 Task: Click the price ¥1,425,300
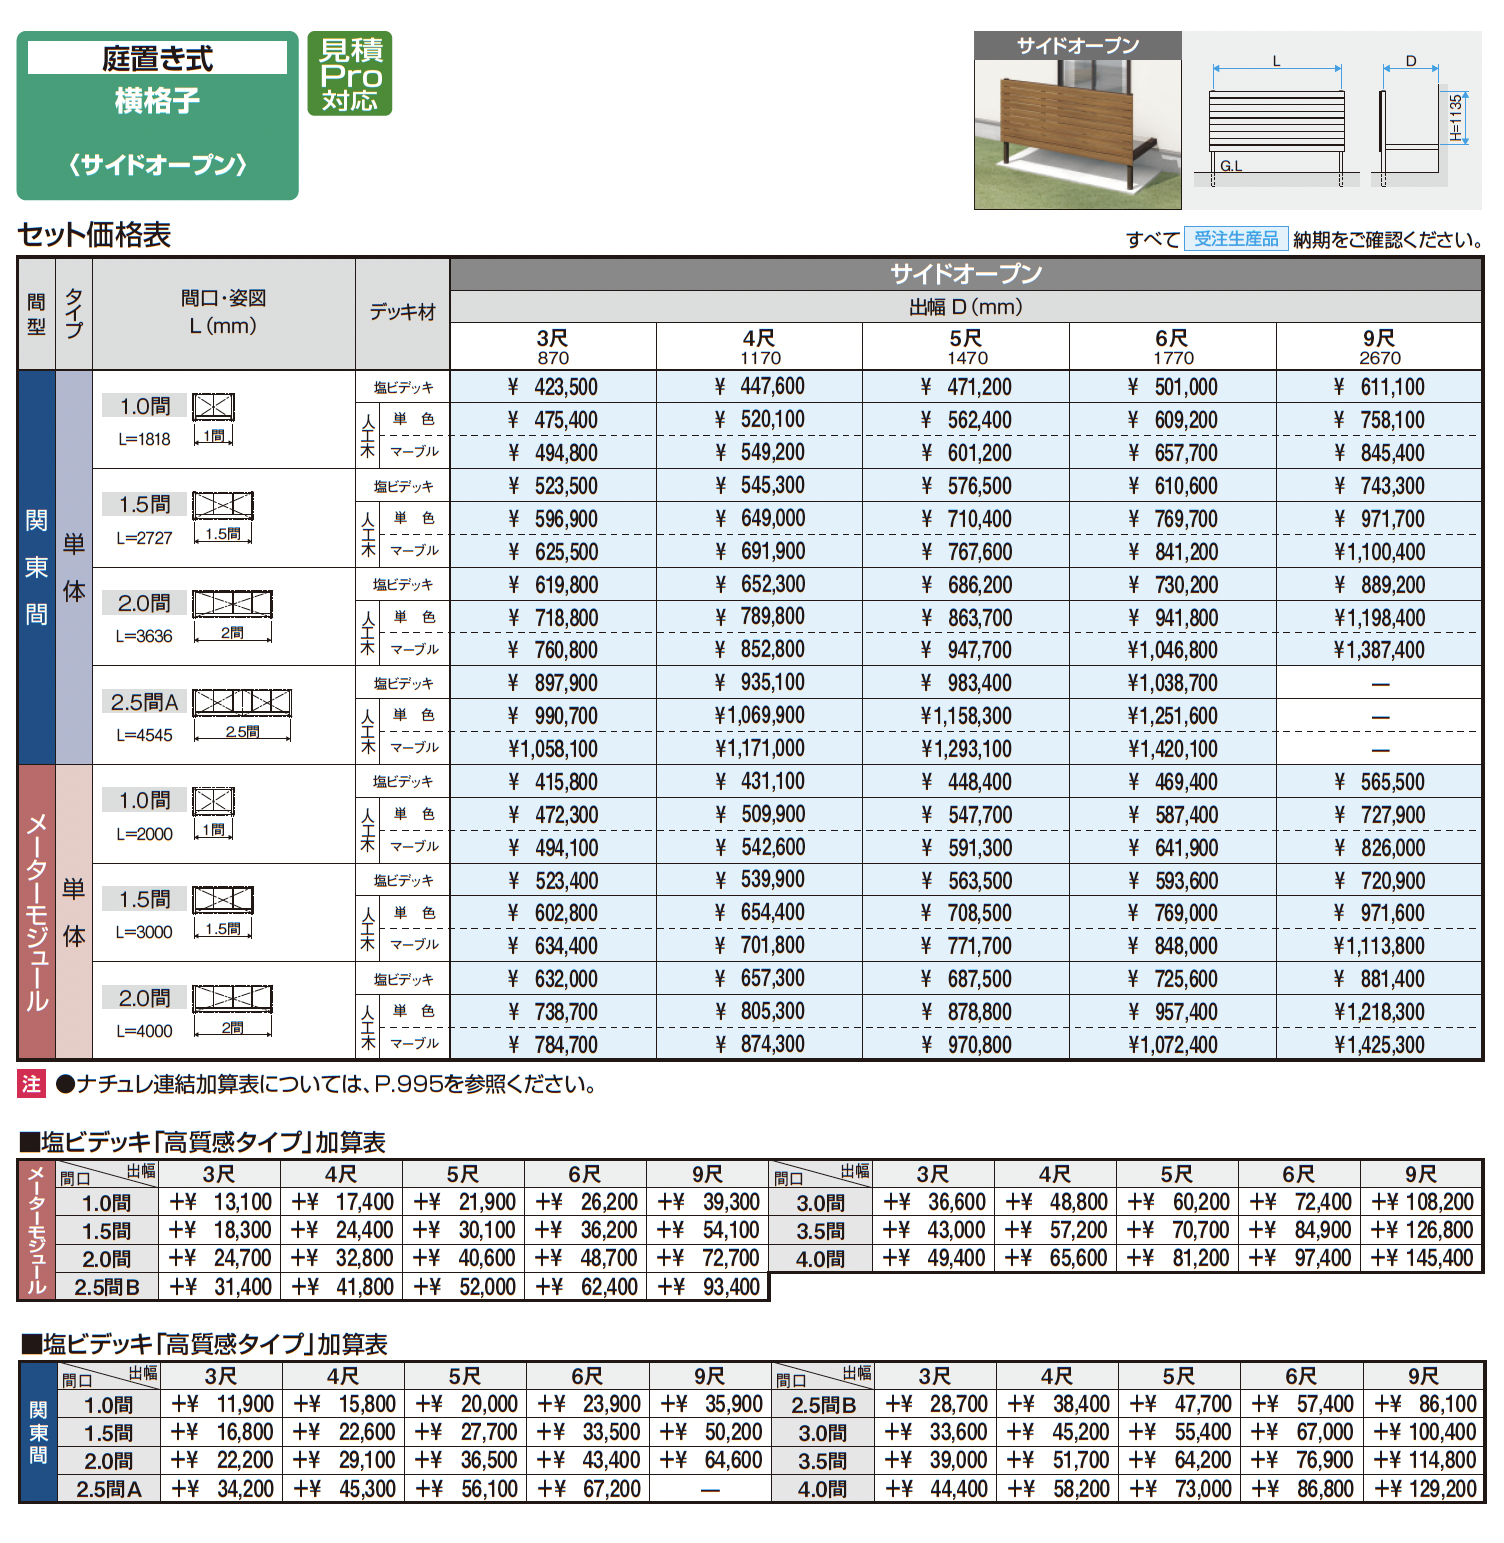coord(1379,1045)
